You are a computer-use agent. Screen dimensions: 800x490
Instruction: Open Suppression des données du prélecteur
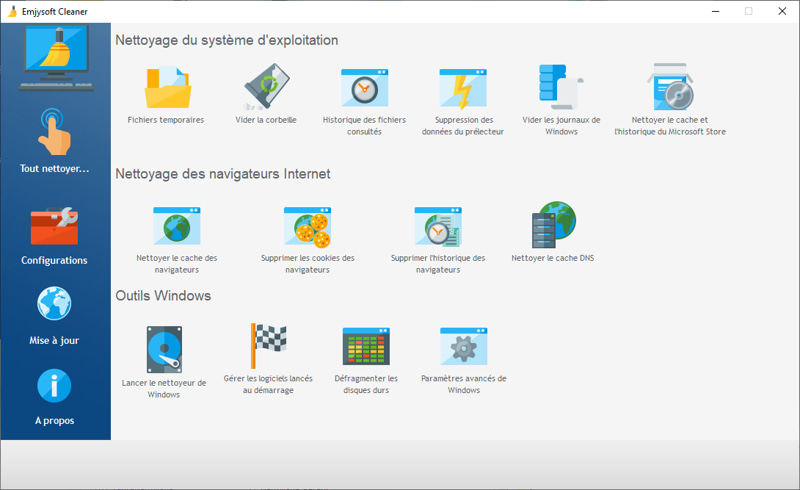[x=463, y=87]
